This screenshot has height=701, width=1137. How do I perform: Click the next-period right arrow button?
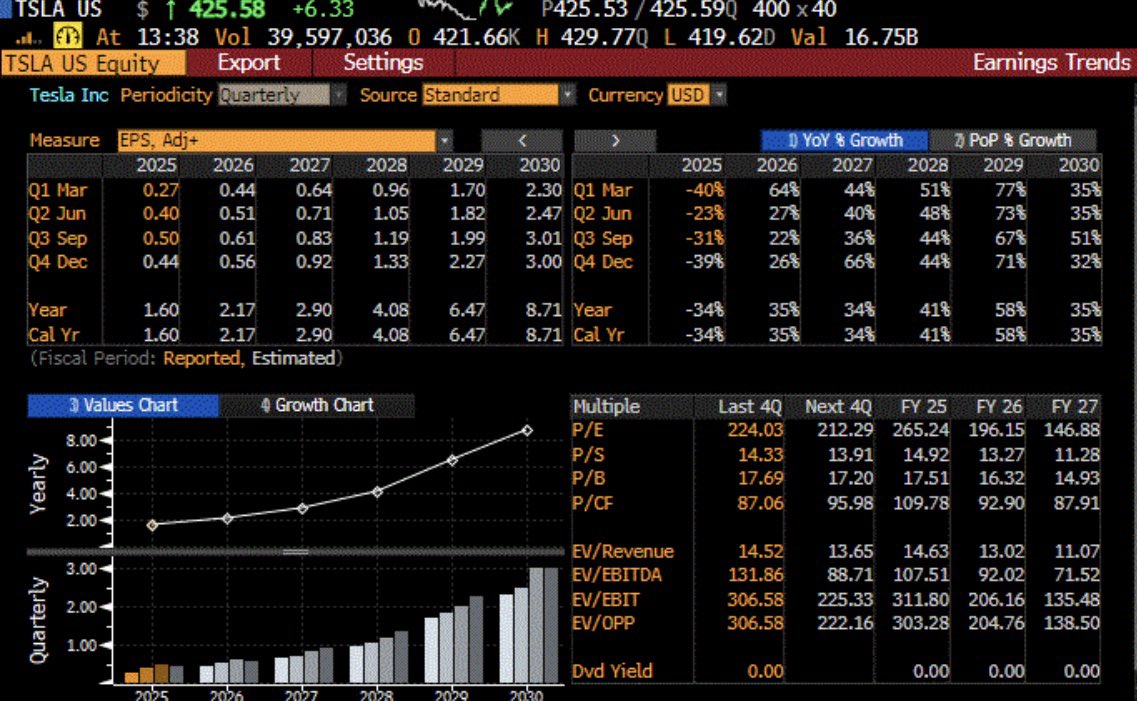(614, 141)
